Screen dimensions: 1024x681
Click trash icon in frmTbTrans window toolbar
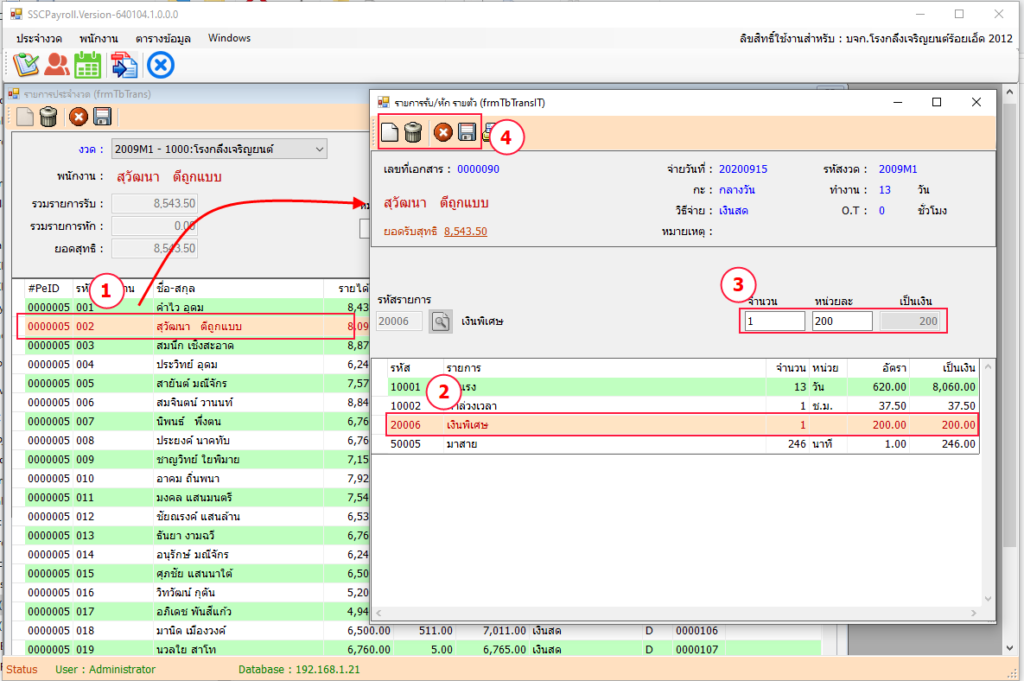pyautogui.click(x=48, y=117)
